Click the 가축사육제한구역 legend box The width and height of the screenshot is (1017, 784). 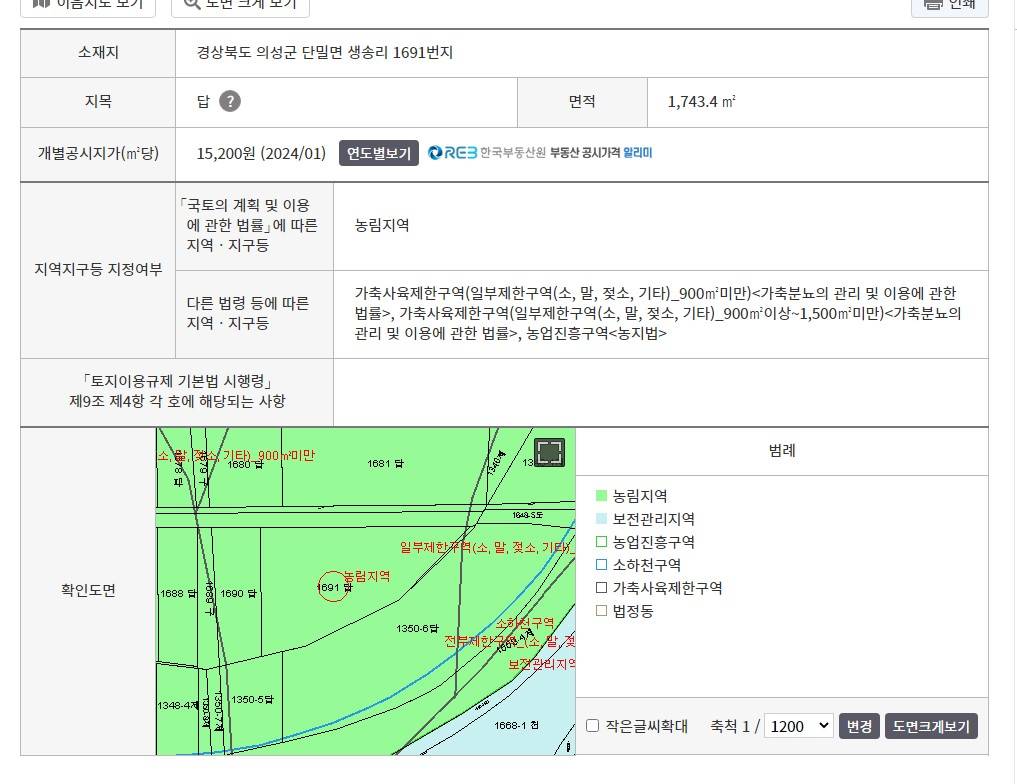pyautogui.click(x=601, y=588)
